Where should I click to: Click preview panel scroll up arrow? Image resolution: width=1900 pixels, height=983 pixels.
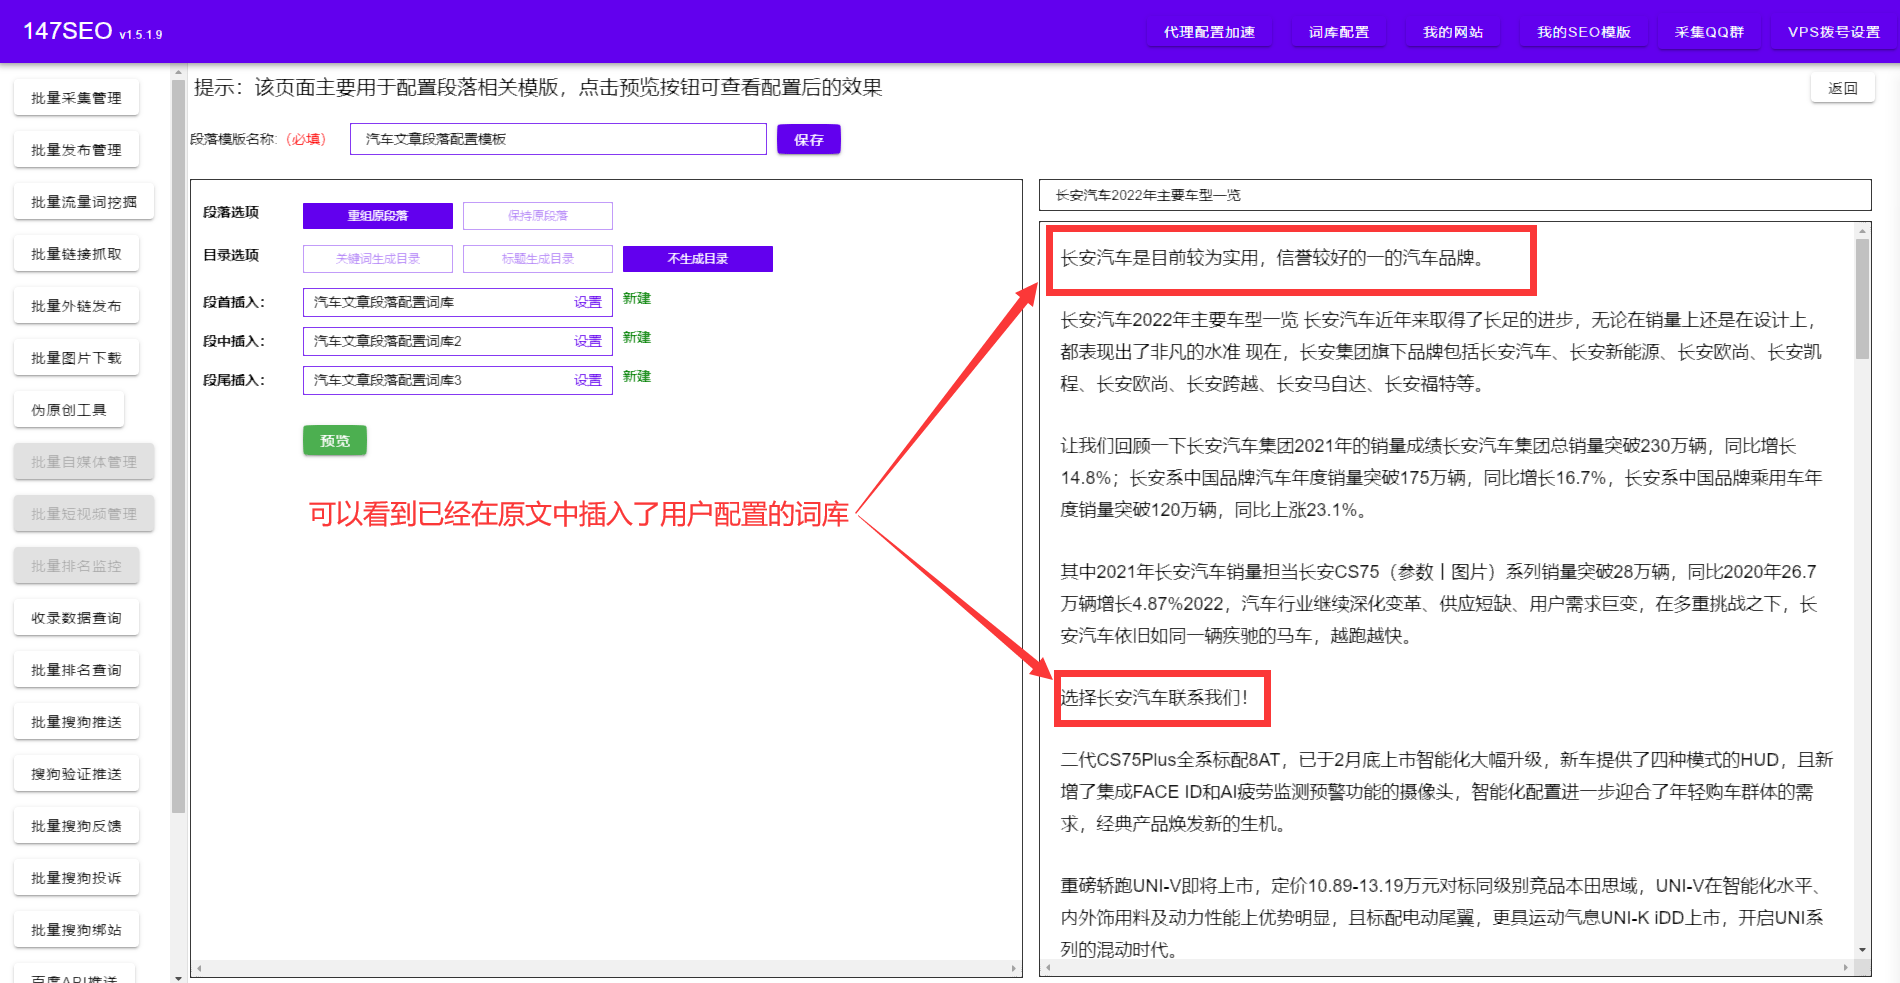click(x=1862, y=231)
